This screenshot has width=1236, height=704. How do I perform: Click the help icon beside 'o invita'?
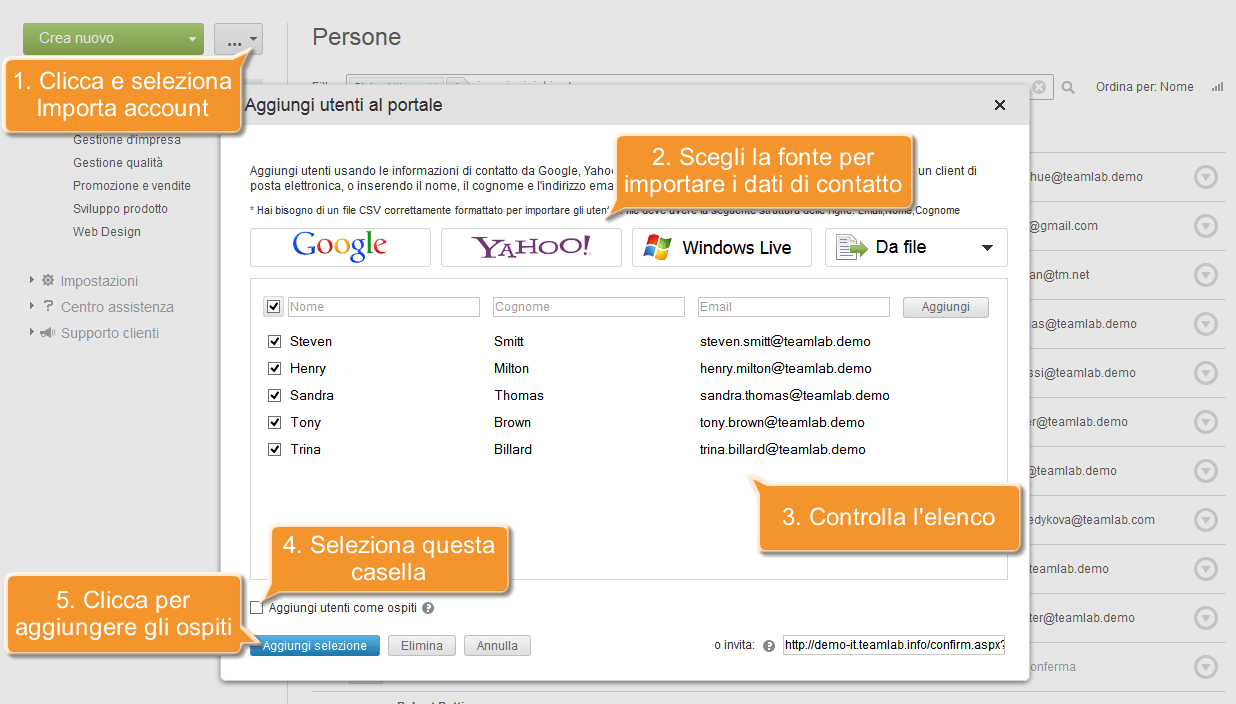(x=769, y=646)
